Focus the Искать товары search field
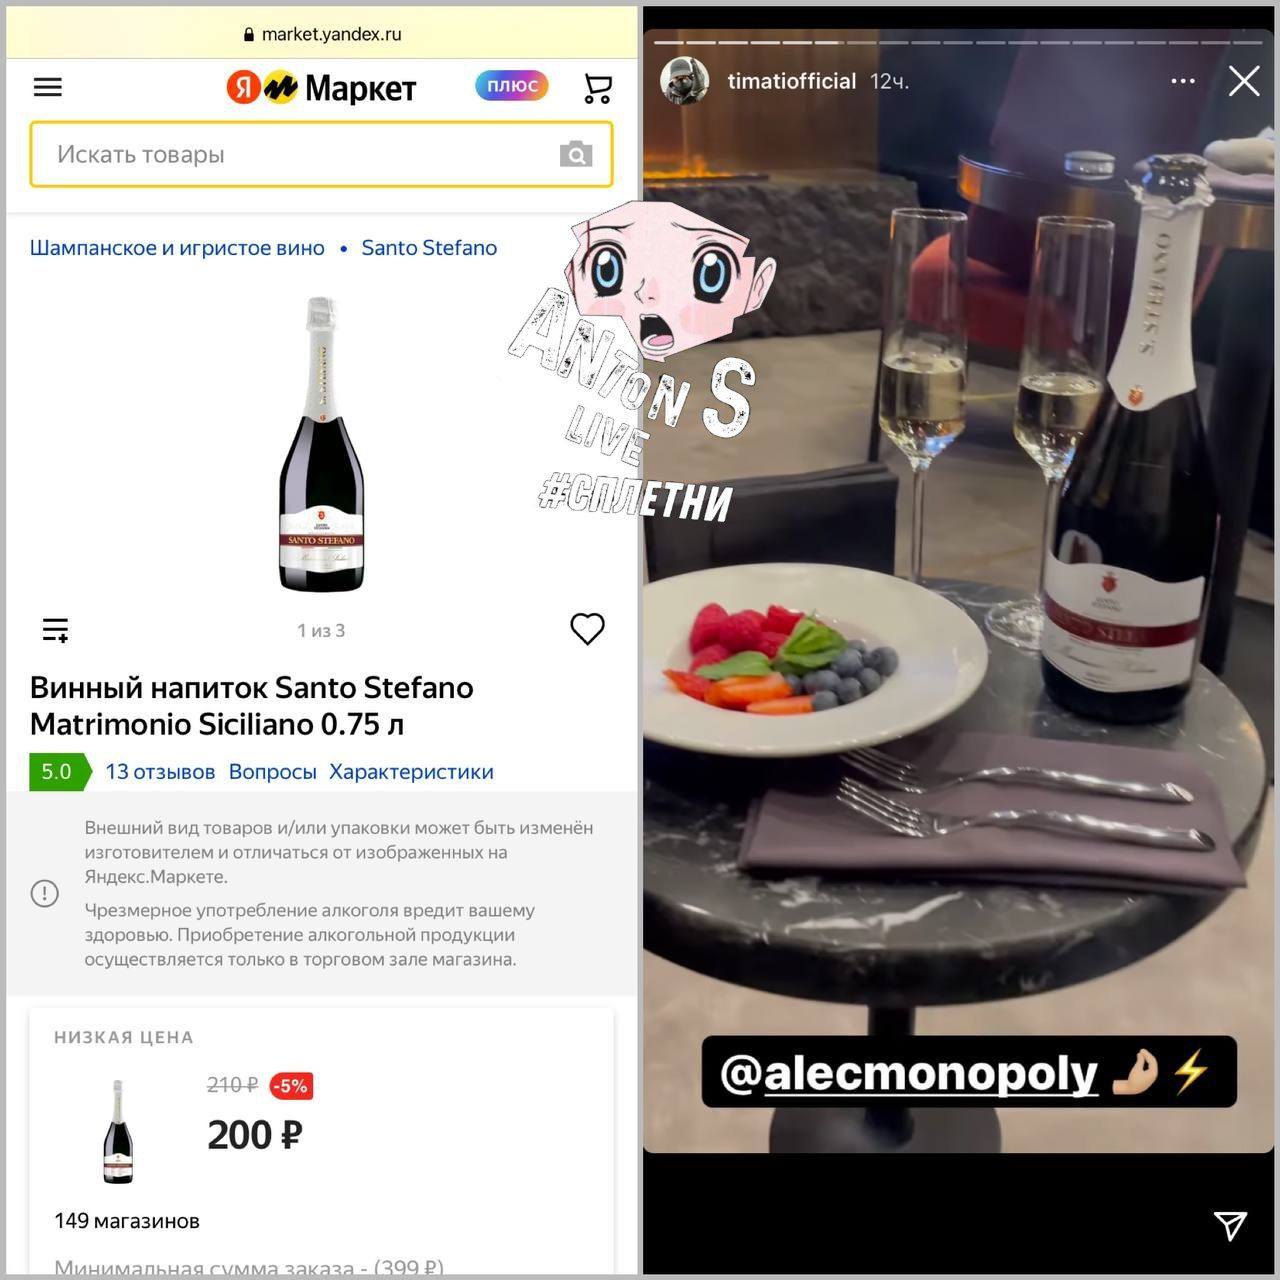The width and height of the screenshot is (1280, 1280). pos(321,154)
